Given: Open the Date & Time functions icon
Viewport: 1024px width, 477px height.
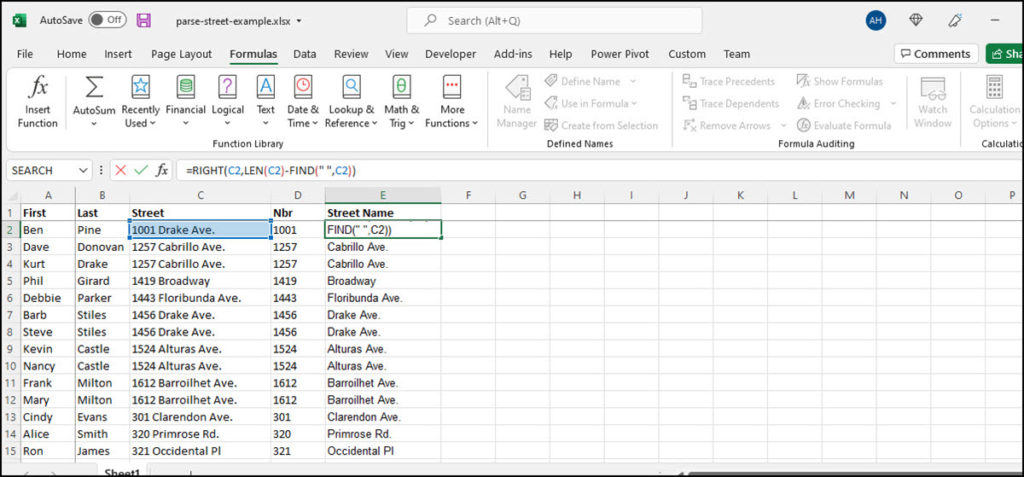Looking at the screenshot, I should click(x=303, y=88).
